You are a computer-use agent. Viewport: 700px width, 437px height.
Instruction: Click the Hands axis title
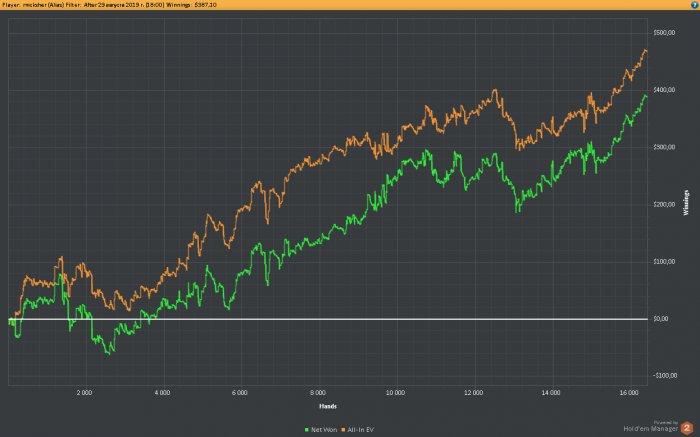(x=328, y=406)
